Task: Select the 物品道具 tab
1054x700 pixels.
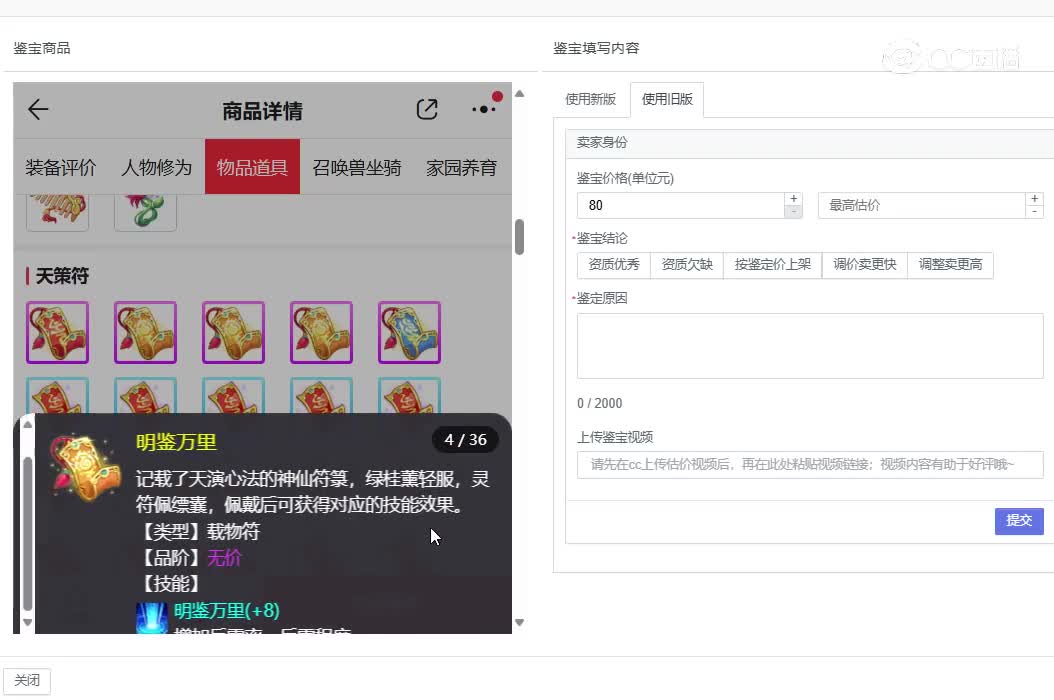Action: pyautogui.click(x=252, y=167)
